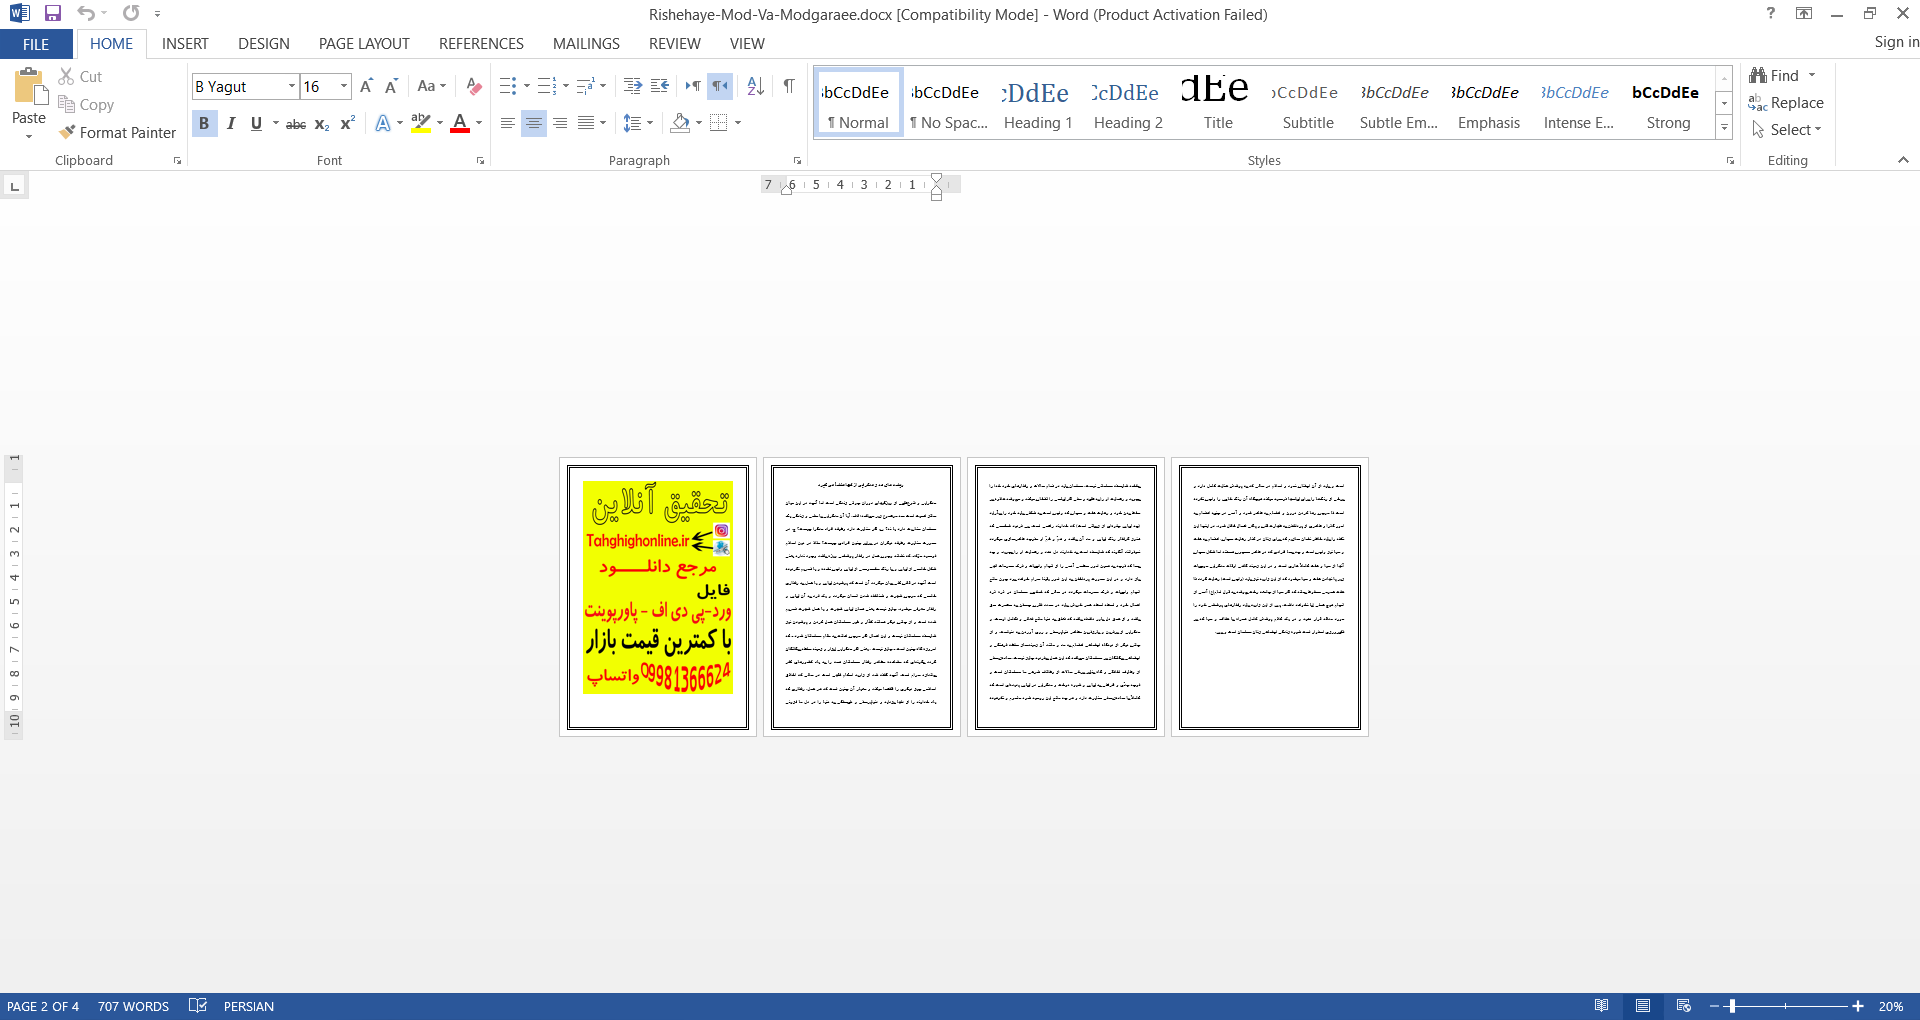The image size is (1920, 1020).
Task: Set left-to-right text direction
Action: 693,87
